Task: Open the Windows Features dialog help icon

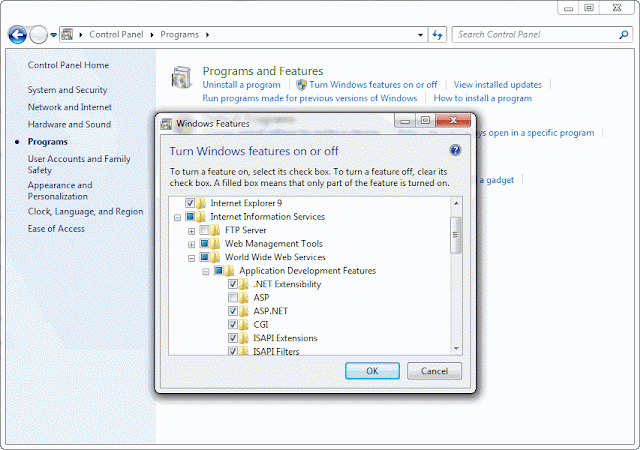Action: tap(455, 150)
